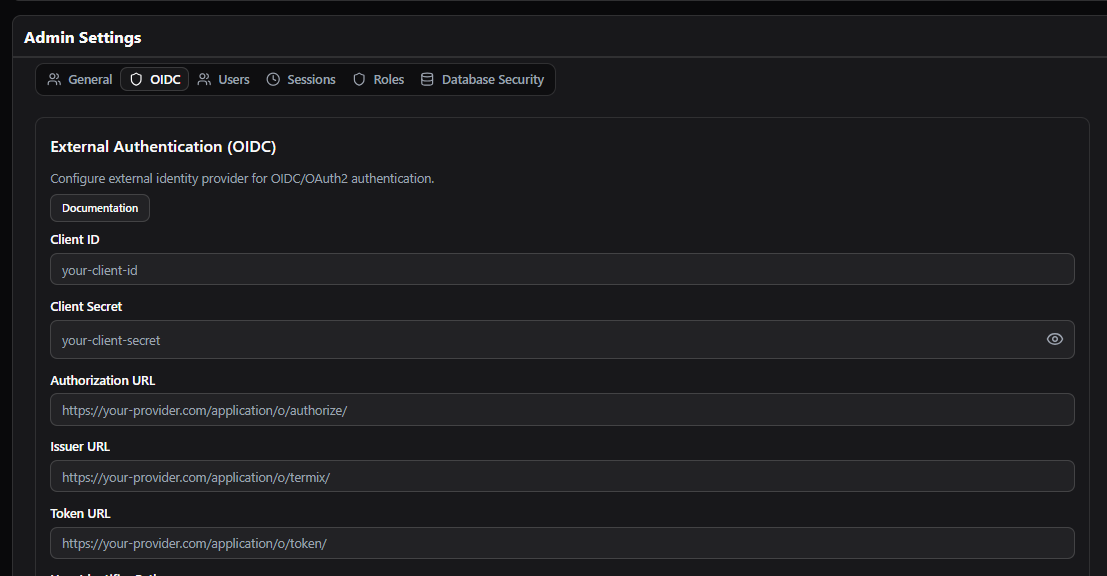
Task: Click the shield icon beside the Roles label
Action: point(359,79)
